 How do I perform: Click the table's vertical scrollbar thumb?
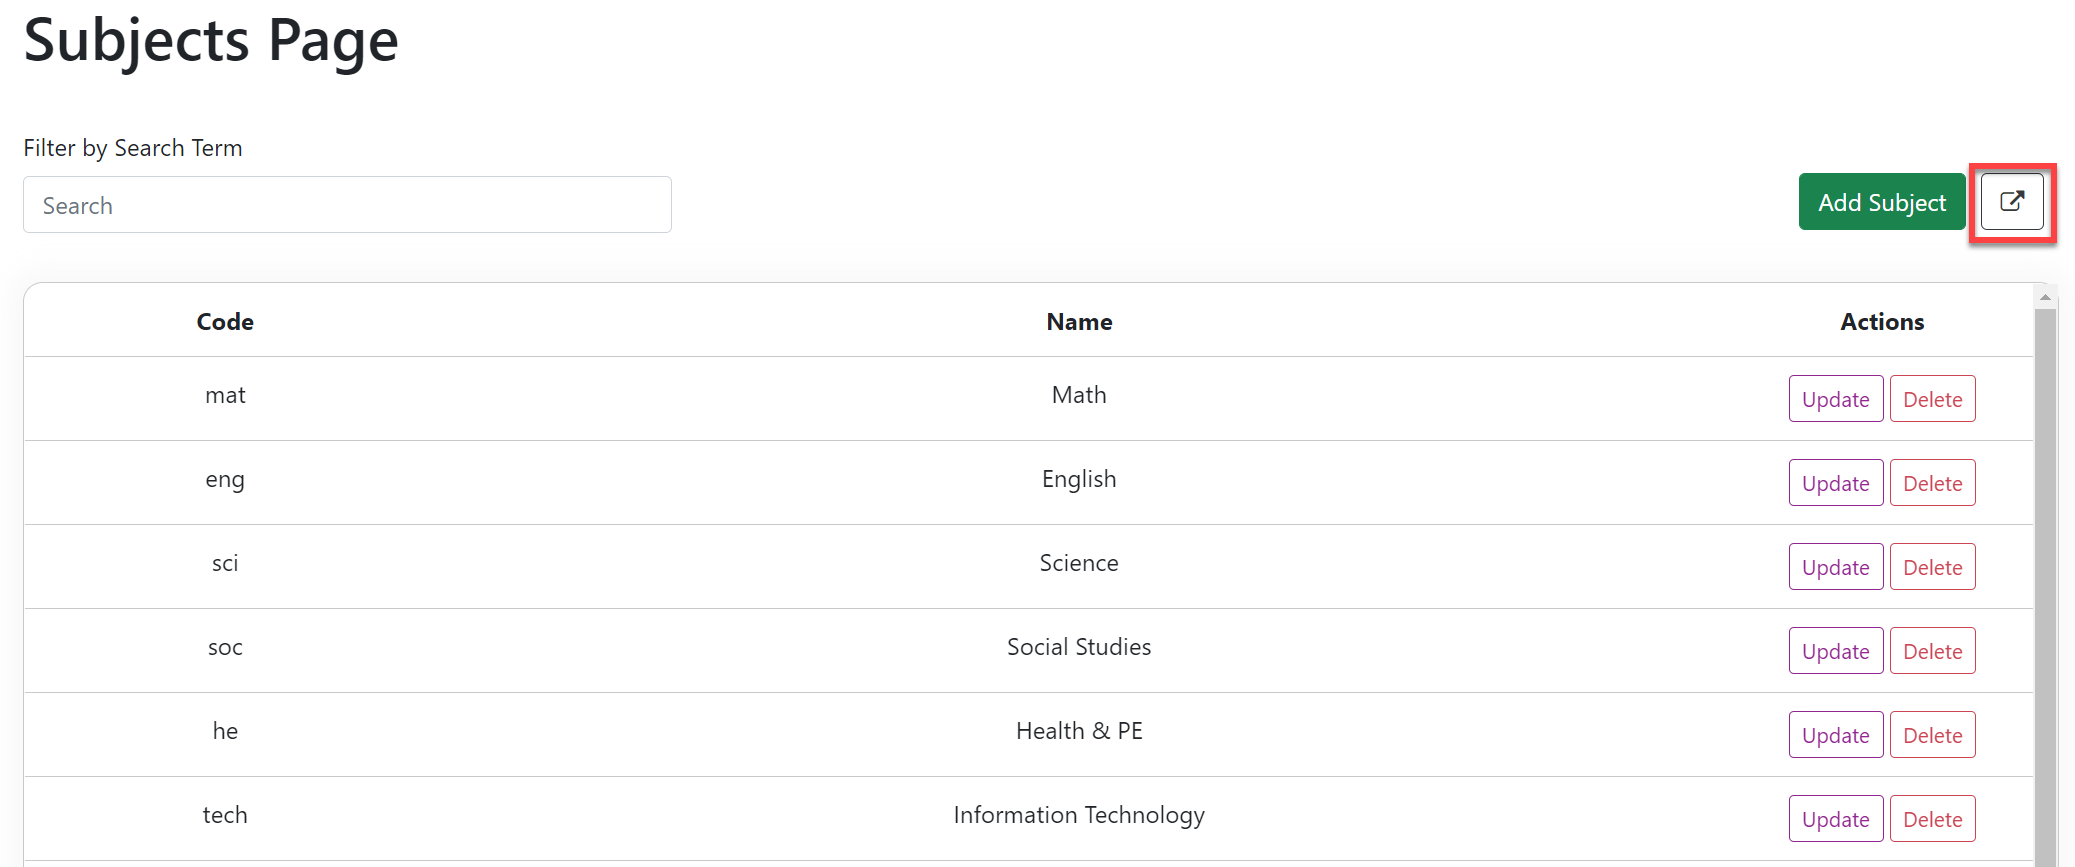(x=2045, y=580)
